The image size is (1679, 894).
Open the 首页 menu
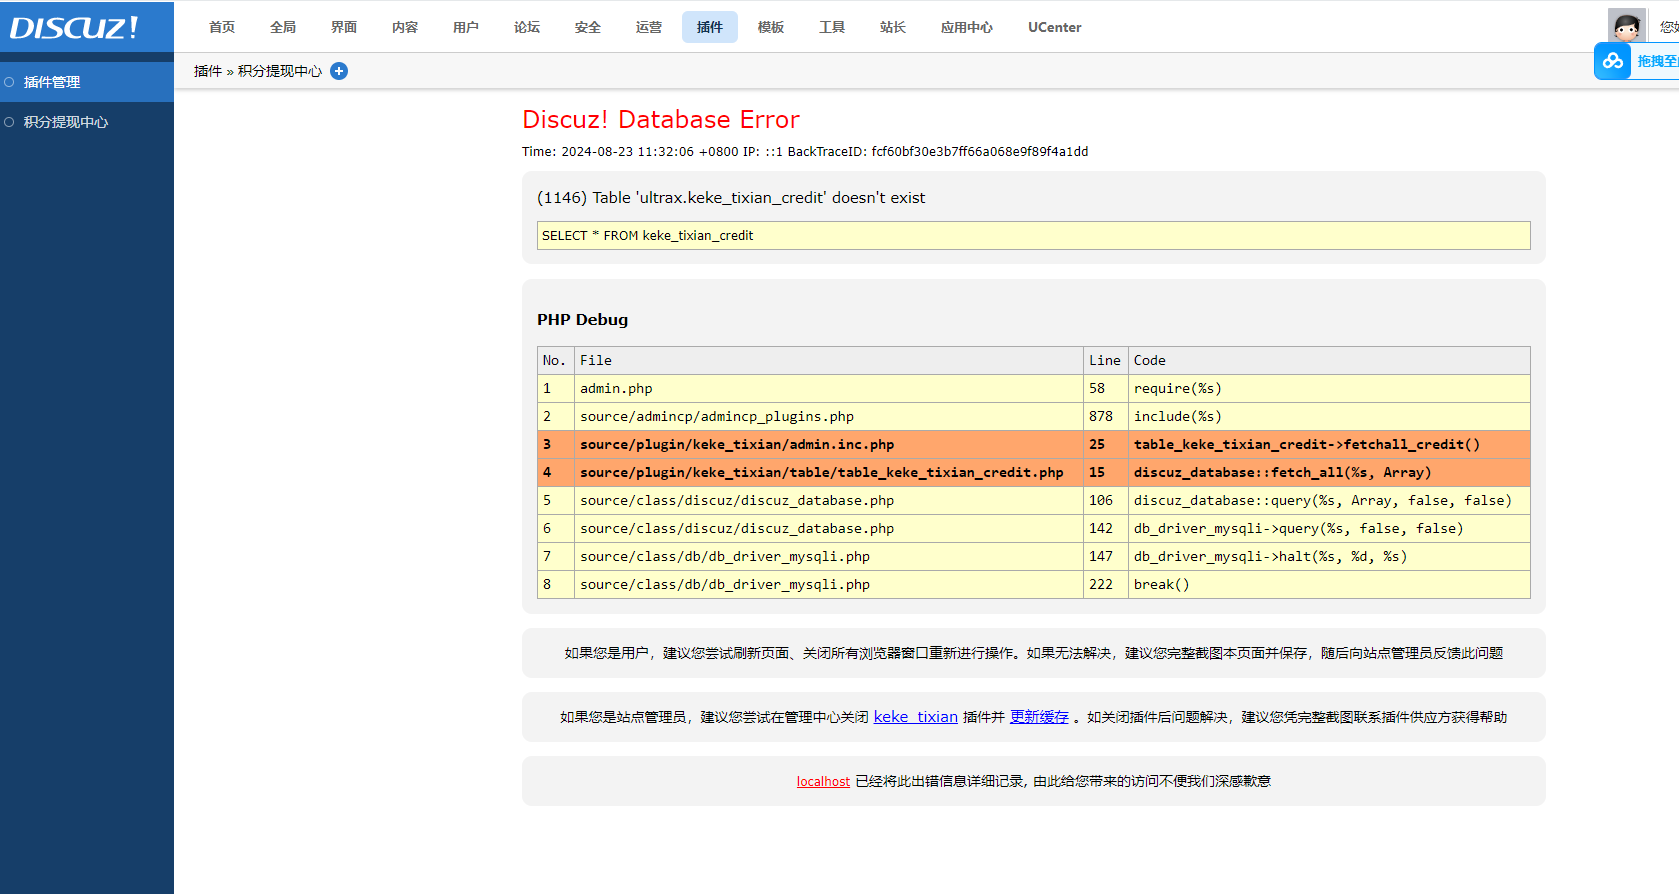tap(222, 27)
